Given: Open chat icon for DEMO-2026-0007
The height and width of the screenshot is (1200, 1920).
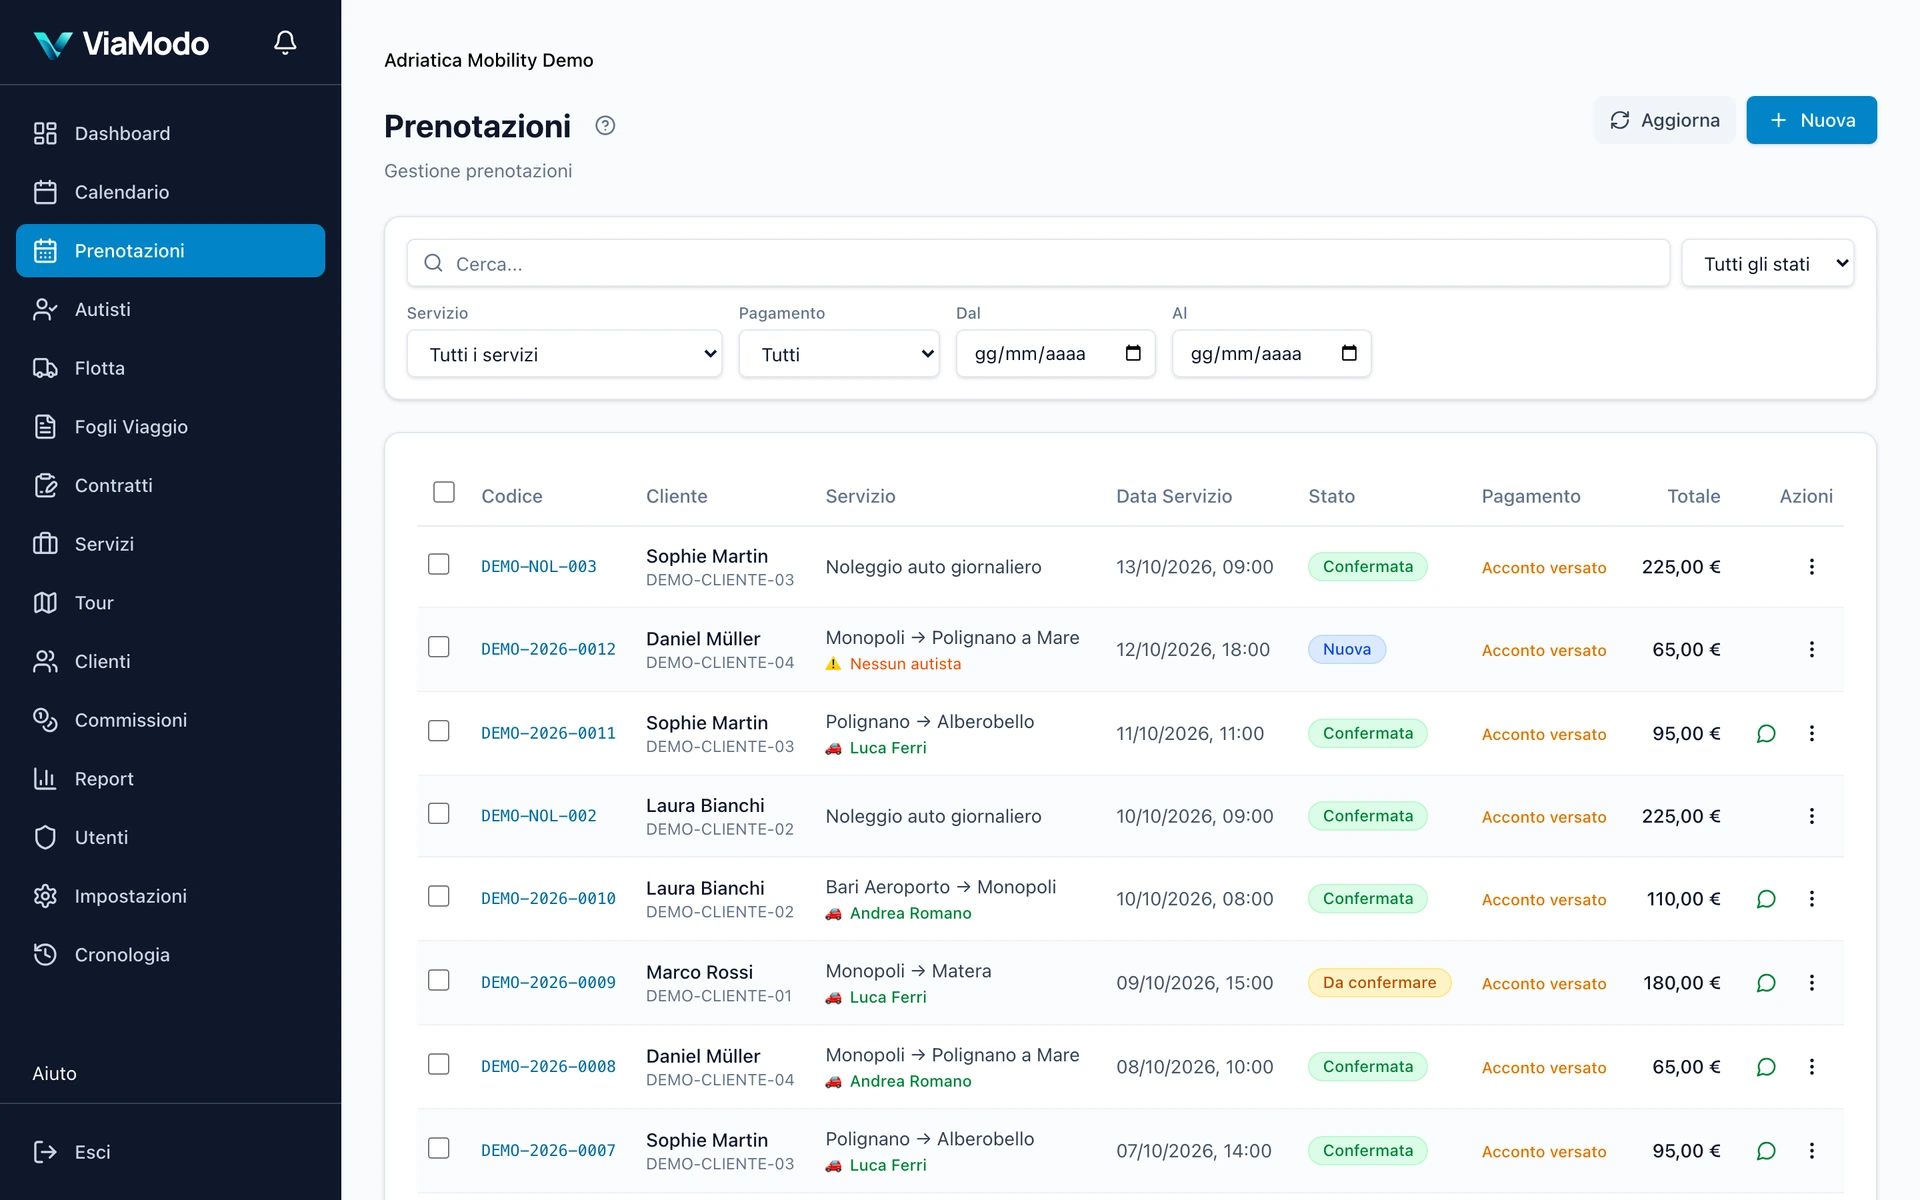Looking at the screenshot, I should click(x=1766, y=1151).
